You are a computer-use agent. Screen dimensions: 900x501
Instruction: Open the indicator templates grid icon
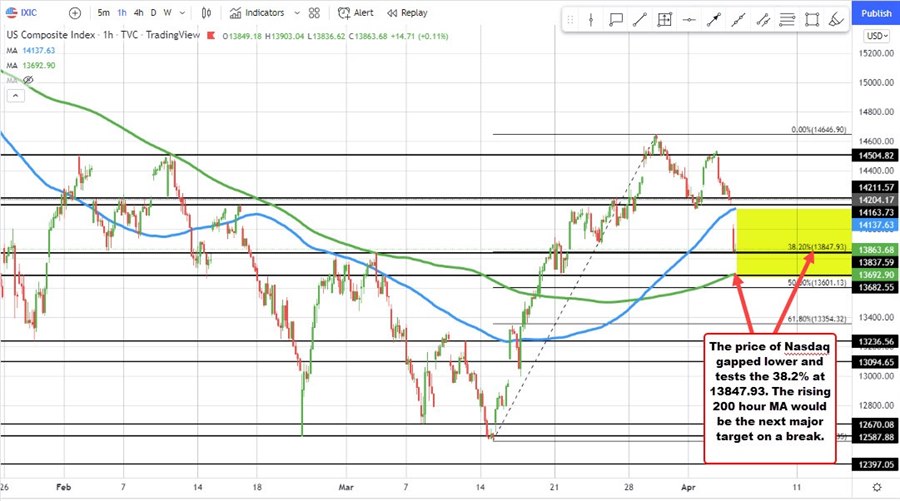(x=314, y=13)
